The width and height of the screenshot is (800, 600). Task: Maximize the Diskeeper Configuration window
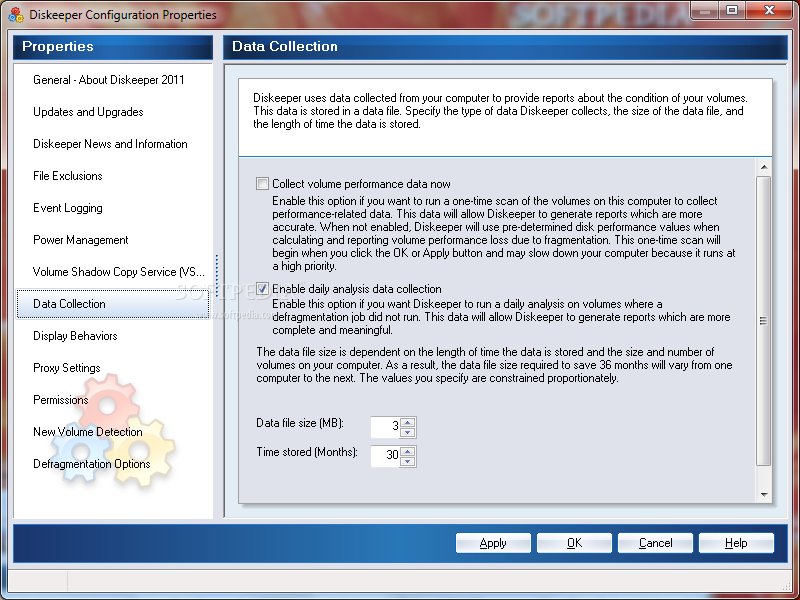(x=732, y=10)
